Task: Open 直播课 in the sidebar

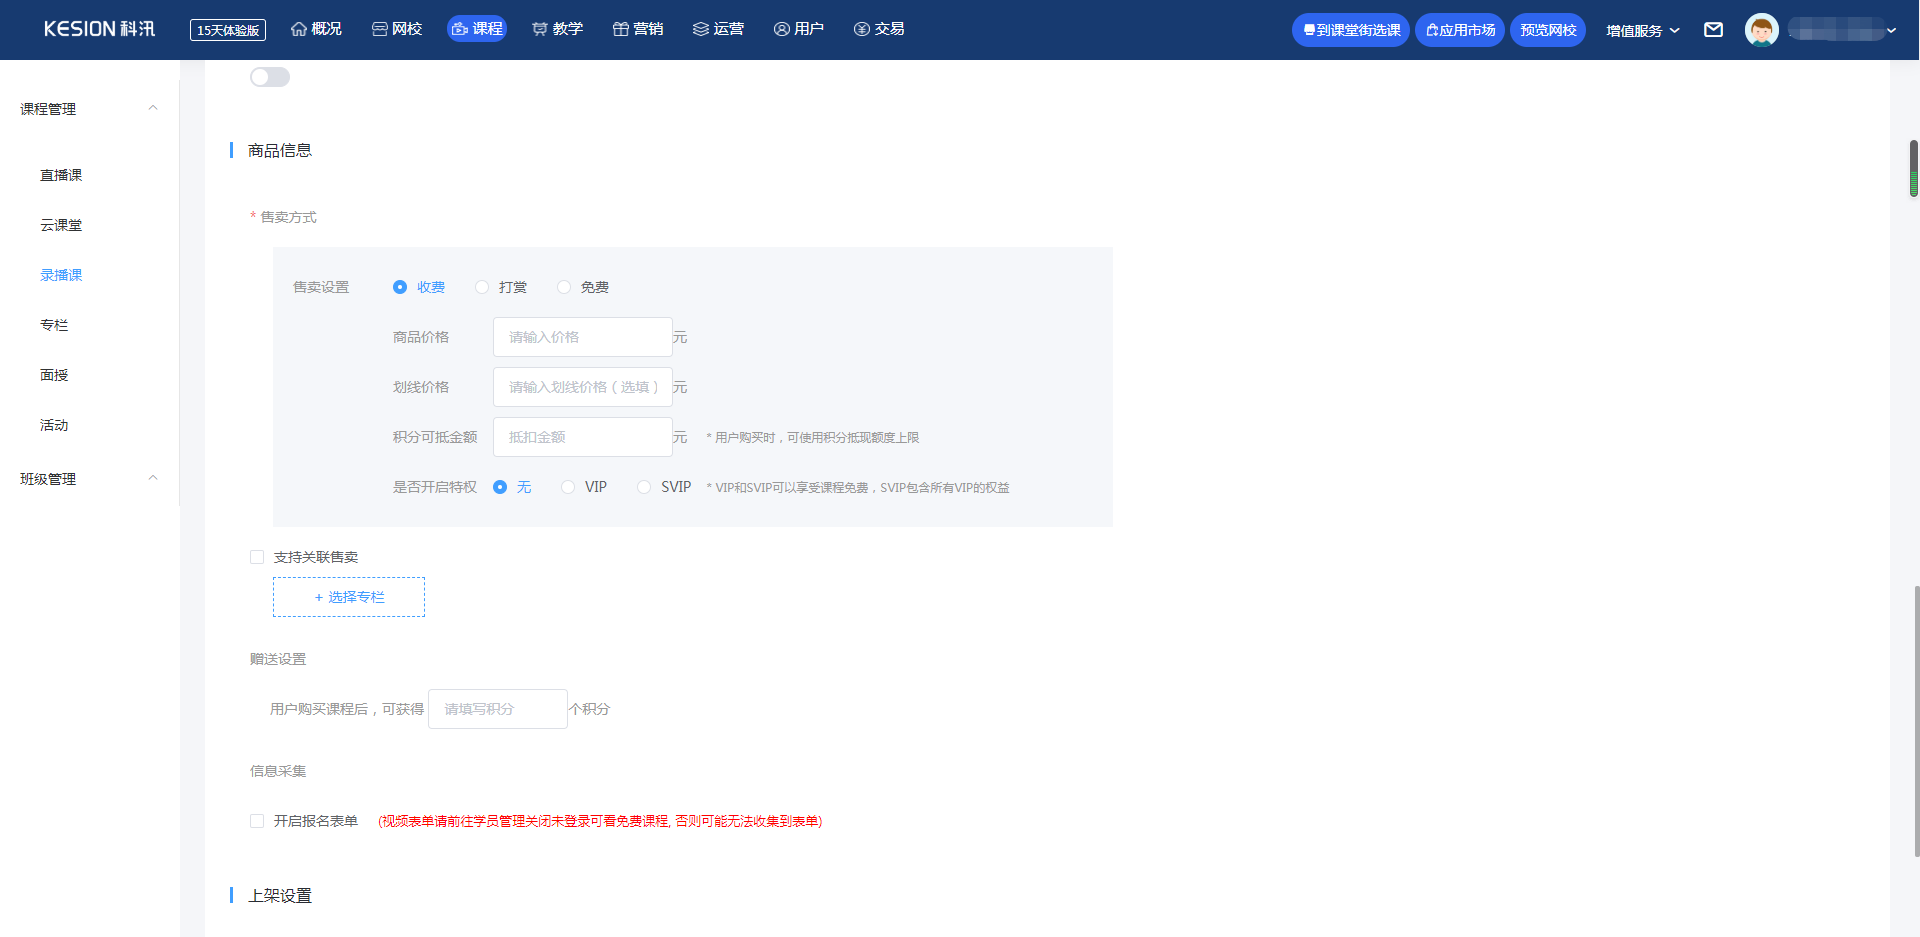Action: coord(61,175)
